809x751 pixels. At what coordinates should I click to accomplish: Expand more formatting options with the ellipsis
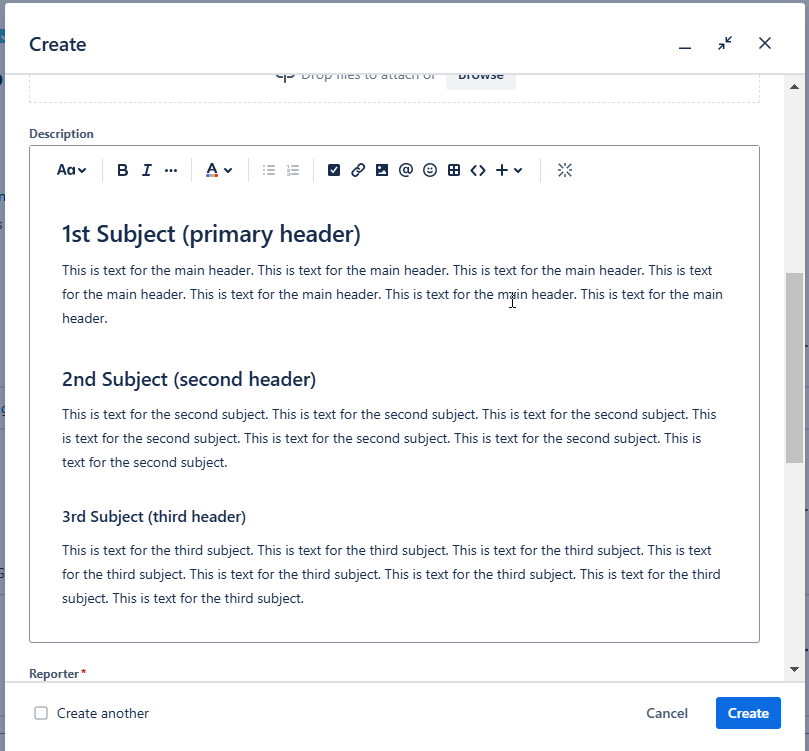click(x=170, y=170)
